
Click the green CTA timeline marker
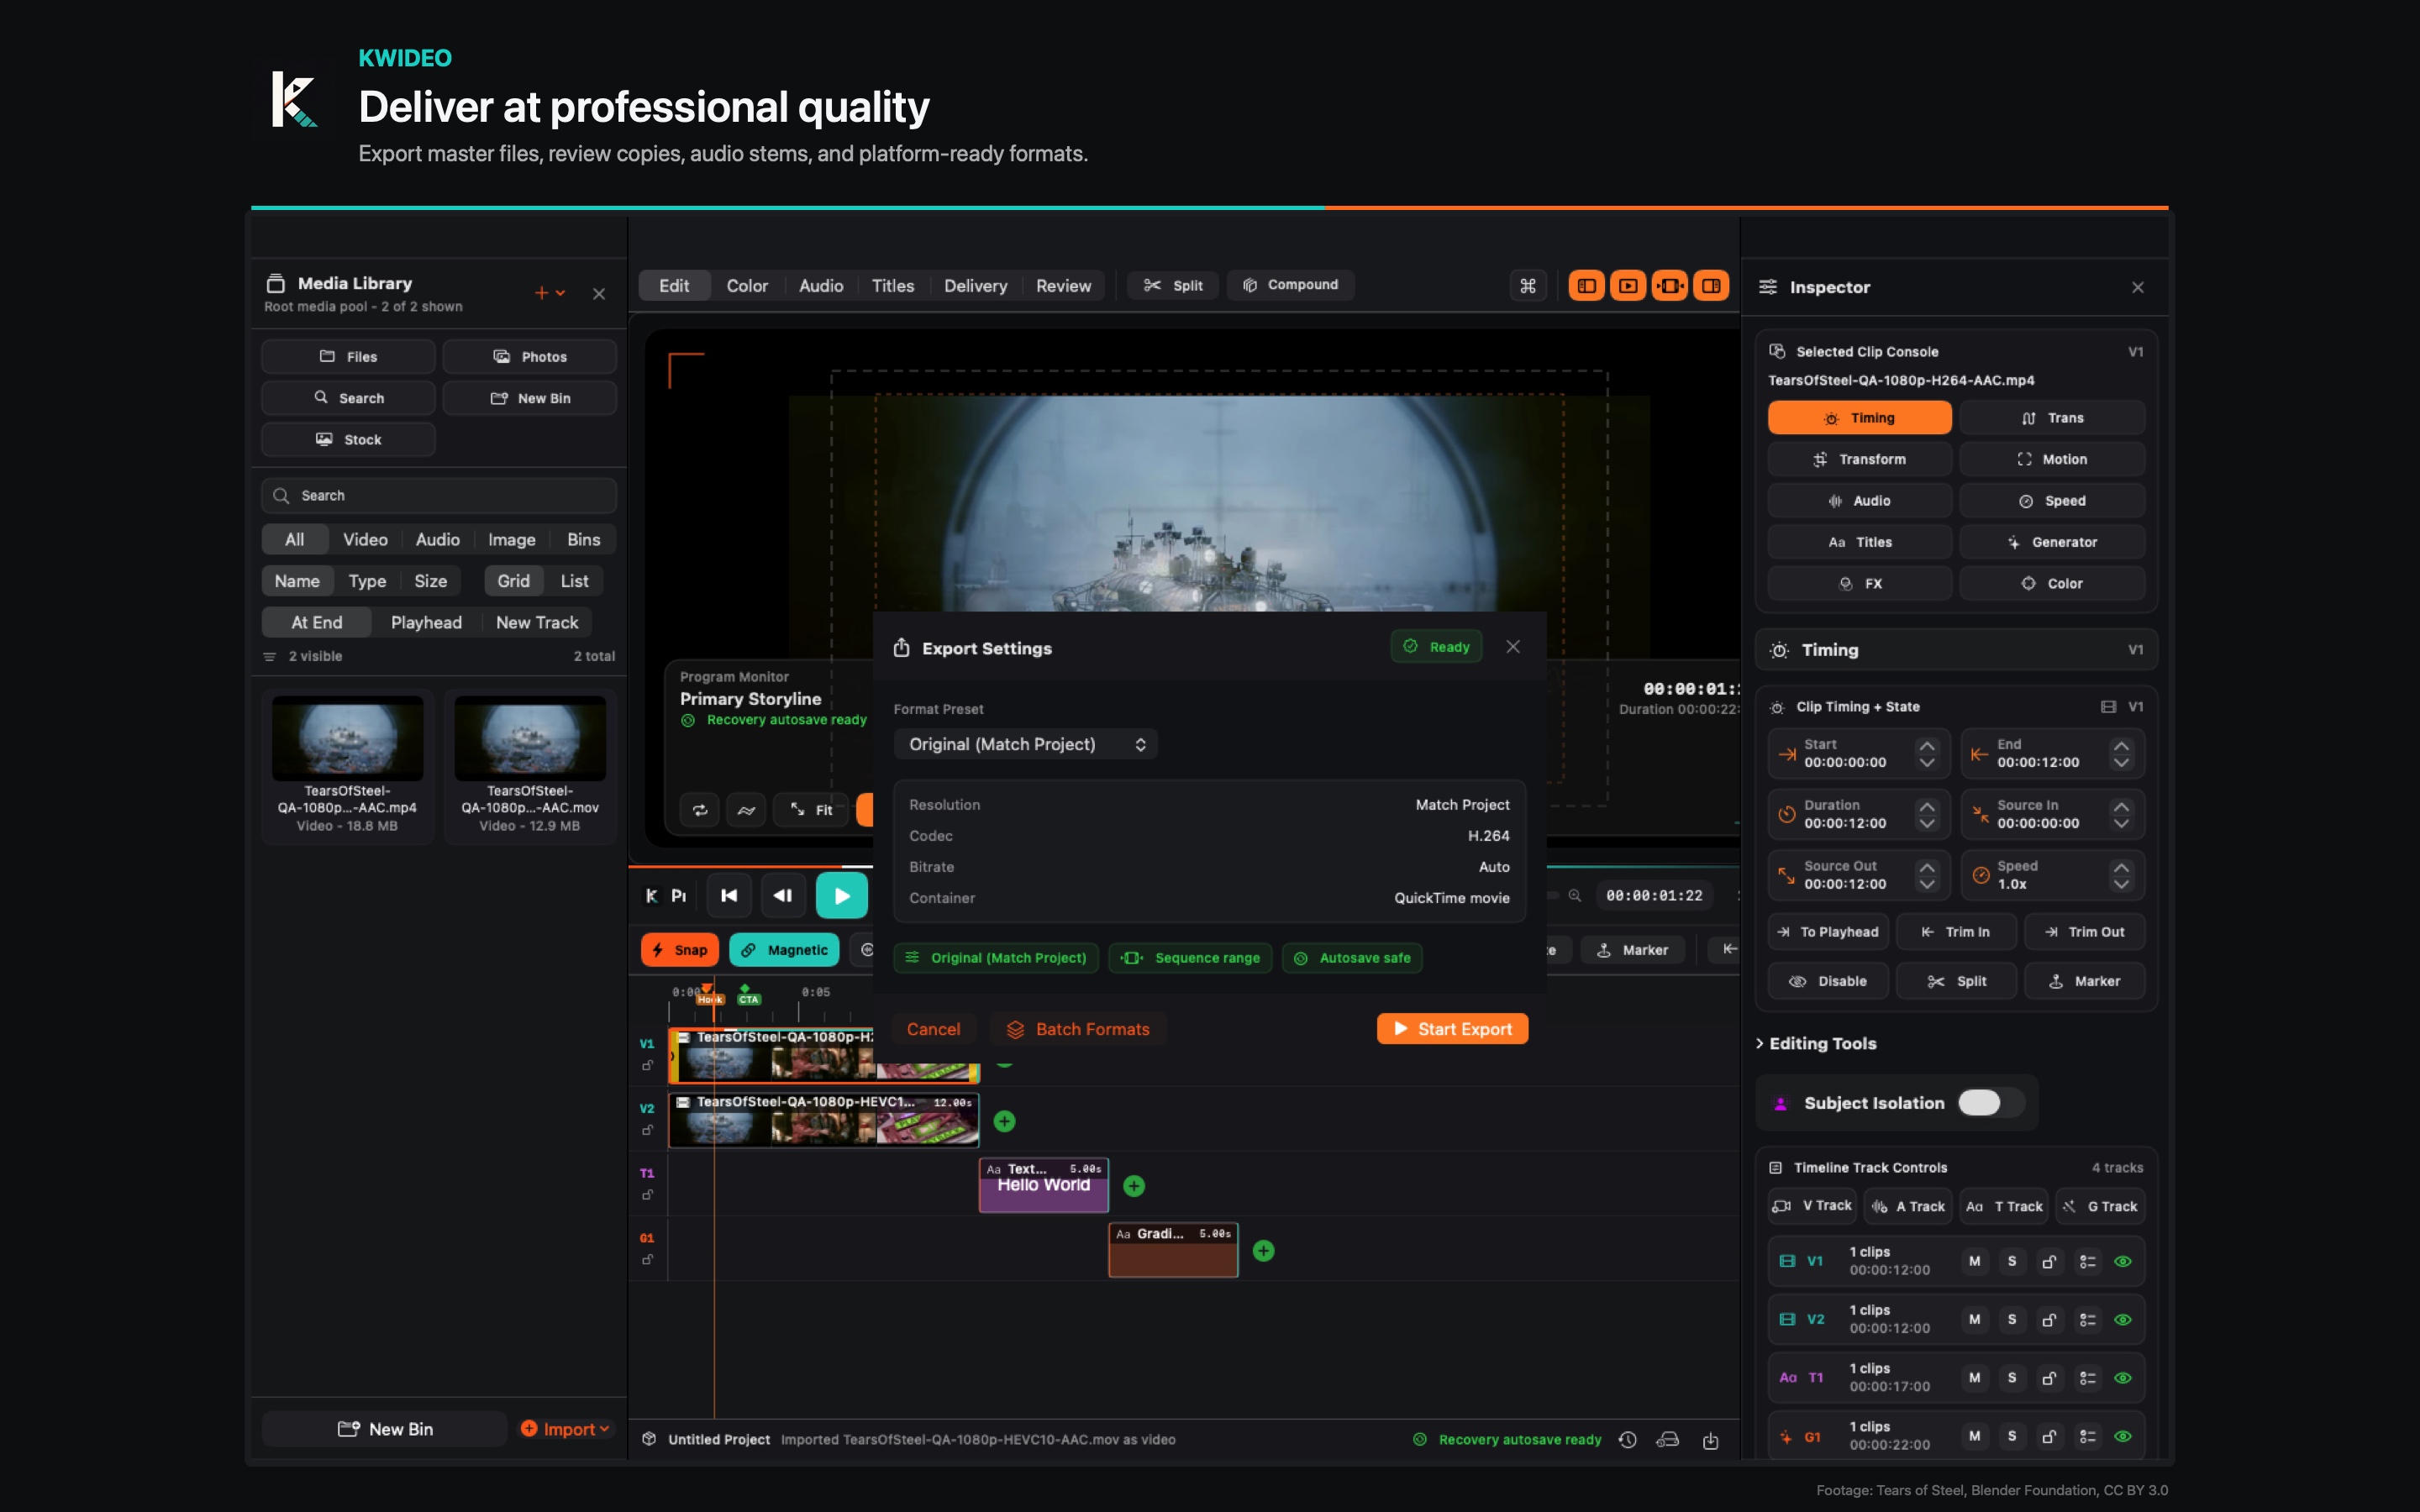point(748,995)
